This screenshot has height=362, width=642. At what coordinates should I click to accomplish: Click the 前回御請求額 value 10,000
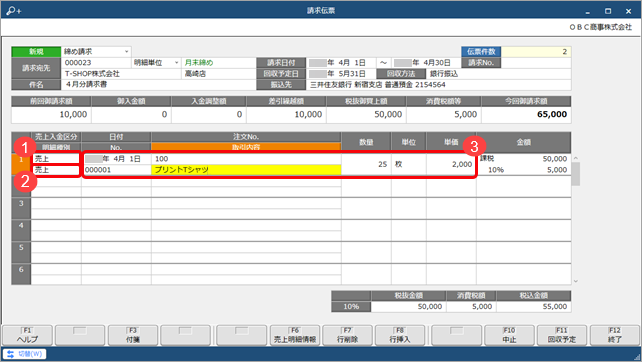73,115
